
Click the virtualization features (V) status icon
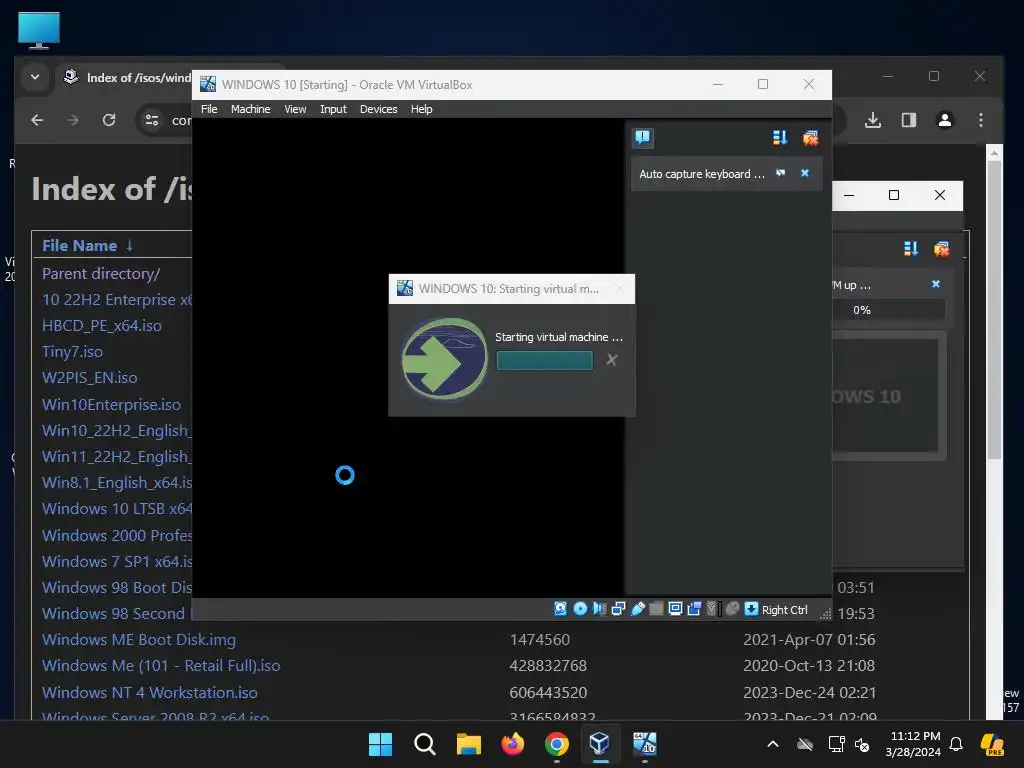click(712, 609)
